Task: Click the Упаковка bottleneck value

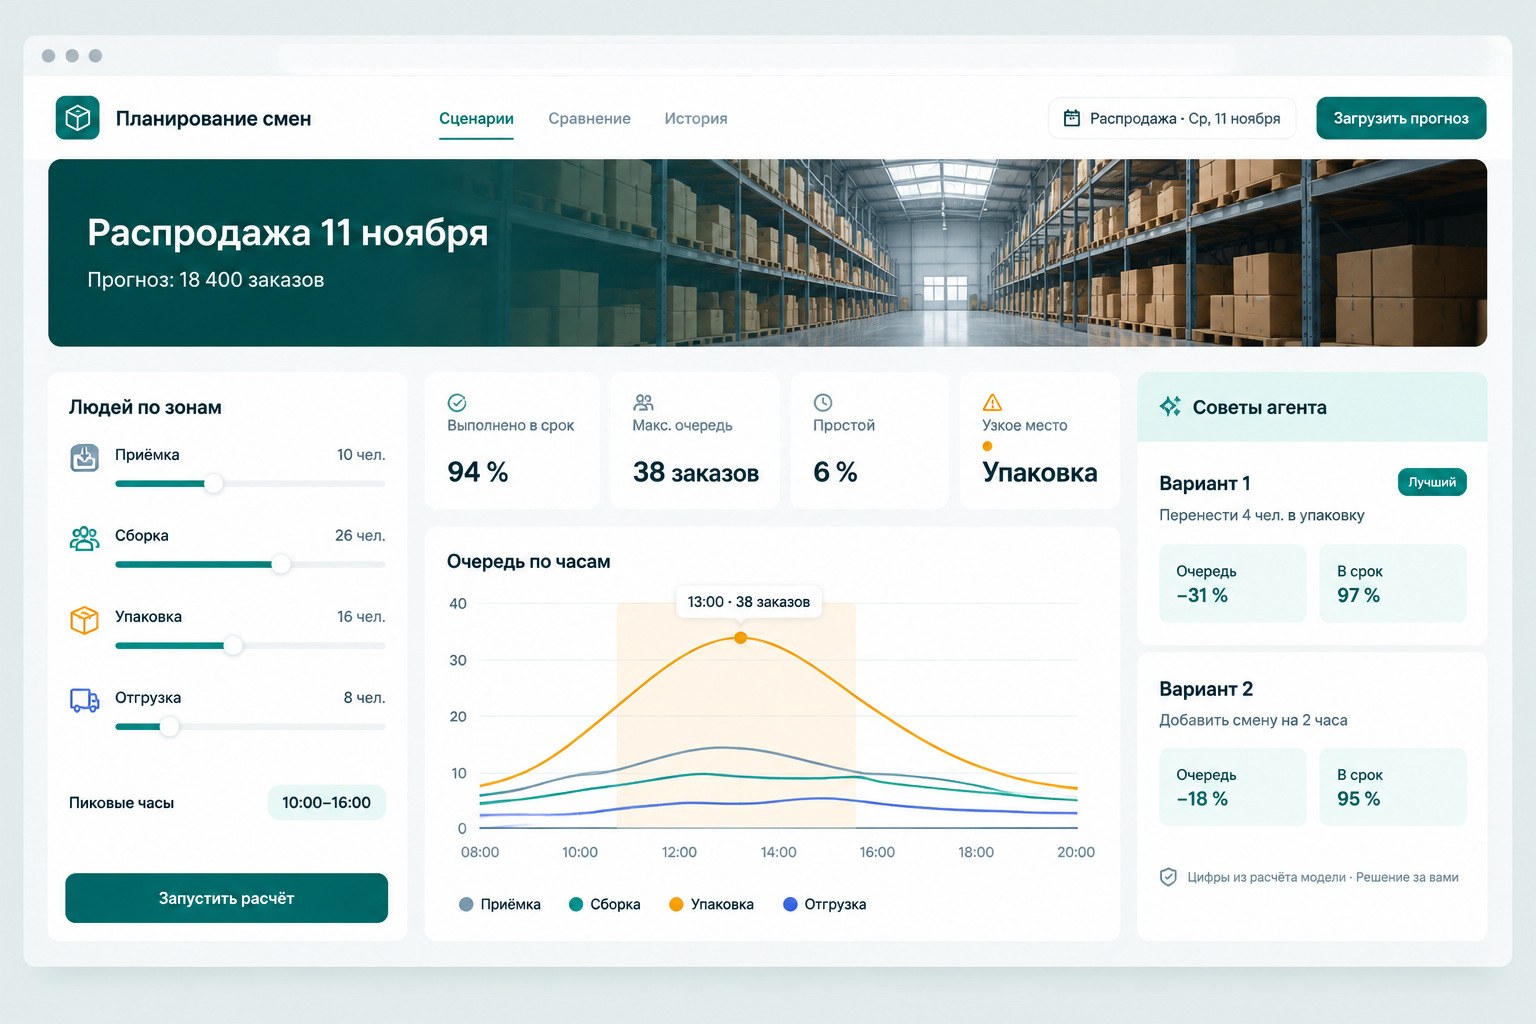Action: 1040,472
